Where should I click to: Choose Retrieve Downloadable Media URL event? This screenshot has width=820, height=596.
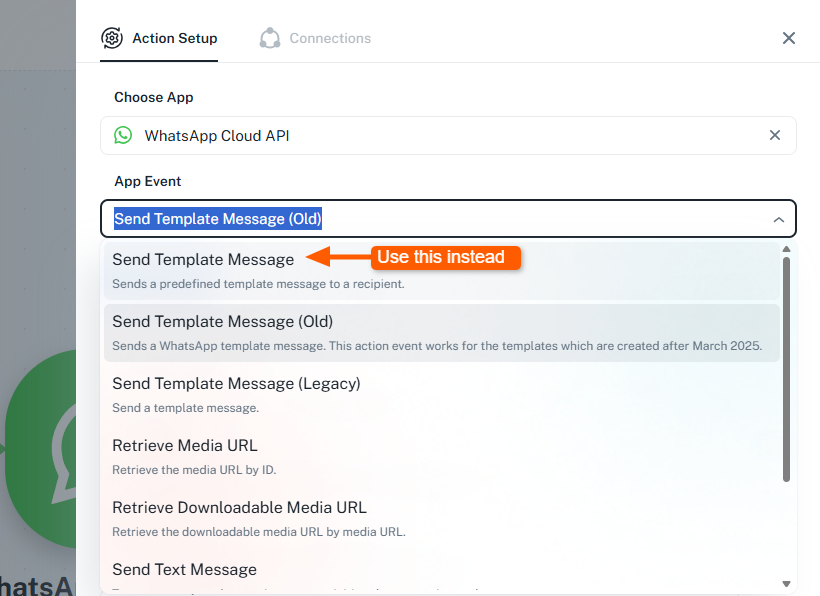coord(441,519)
